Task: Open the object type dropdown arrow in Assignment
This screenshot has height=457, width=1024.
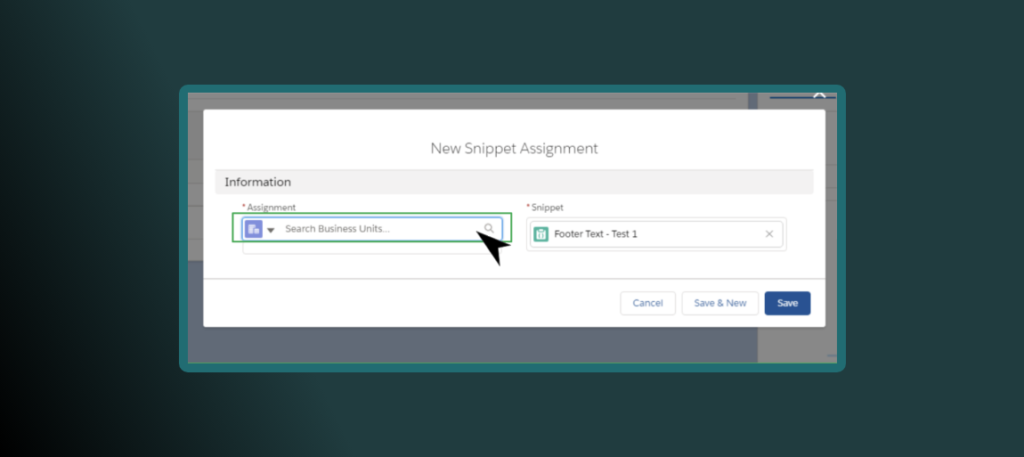Action: coord(271,230)
